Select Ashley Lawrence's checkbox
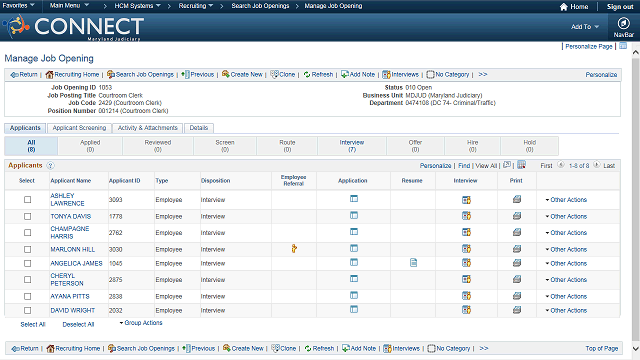The width and height of the screenshot is (640, 360). 27,200
